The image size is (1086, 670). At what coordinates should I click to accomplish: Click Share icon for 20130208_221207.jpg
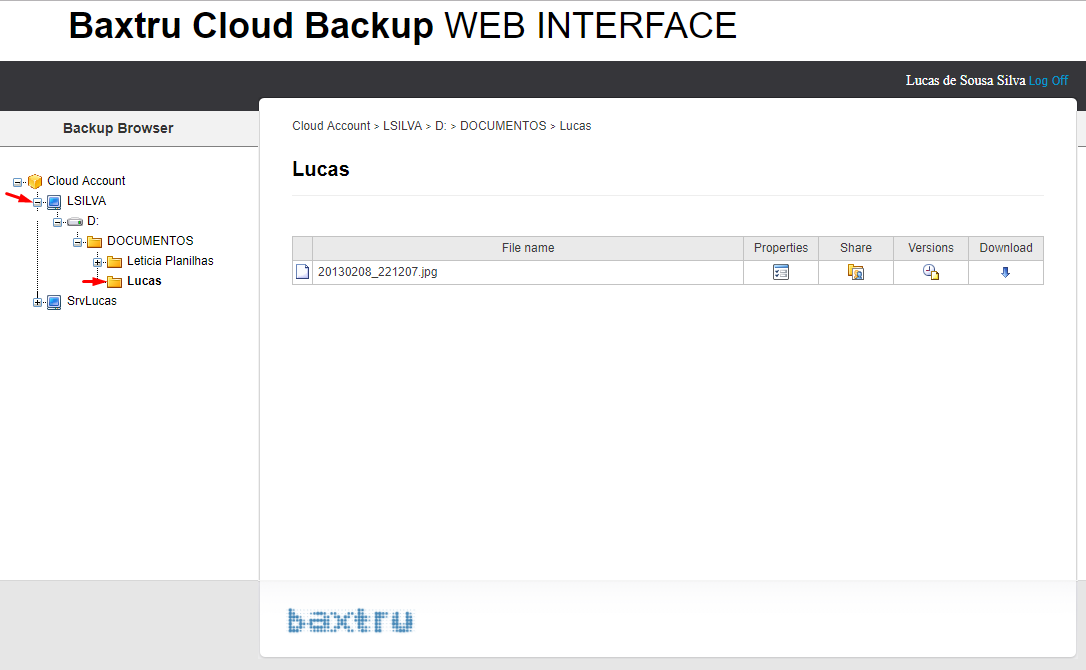[x=855, y=272]
